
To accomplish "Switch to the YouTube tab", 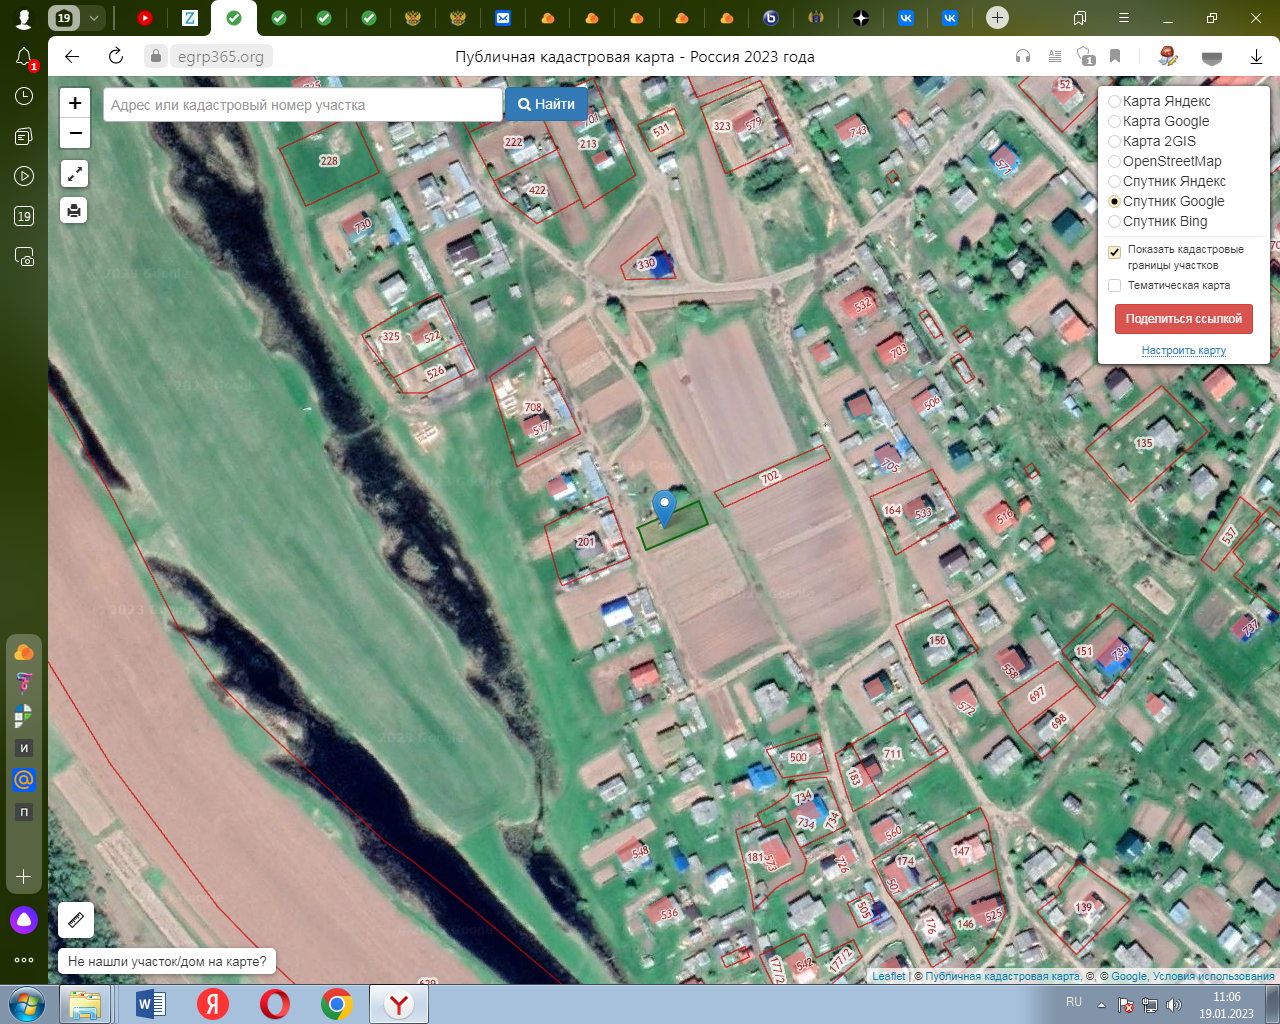I will click(145, 18).
